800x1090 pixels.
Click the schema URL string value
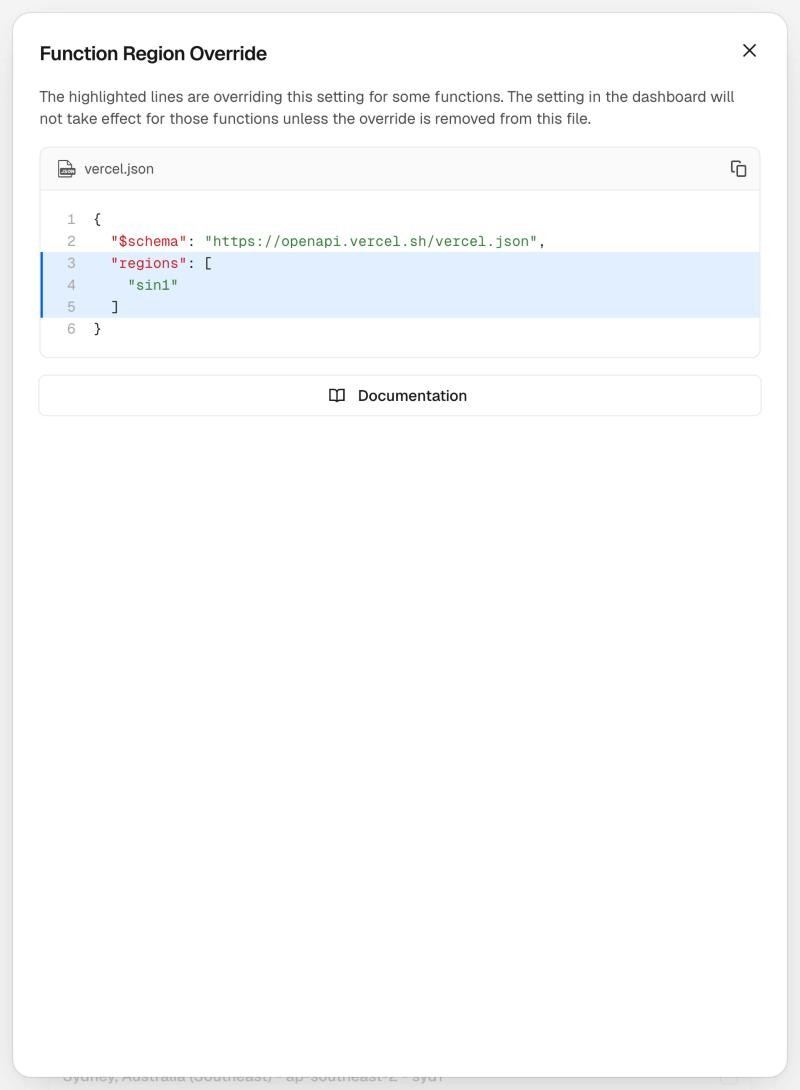[371, 241]
